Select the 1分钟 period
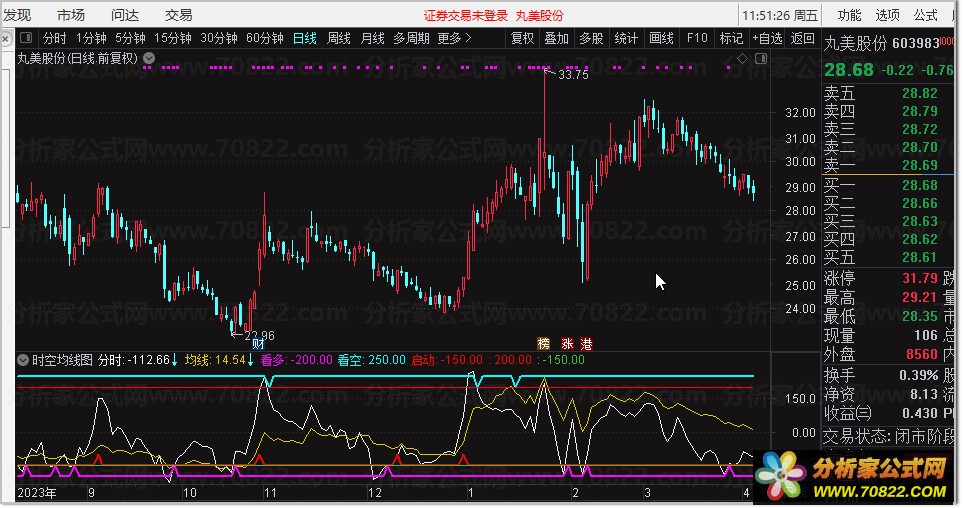This screenshot has width=963, height=508. (91, 38)
